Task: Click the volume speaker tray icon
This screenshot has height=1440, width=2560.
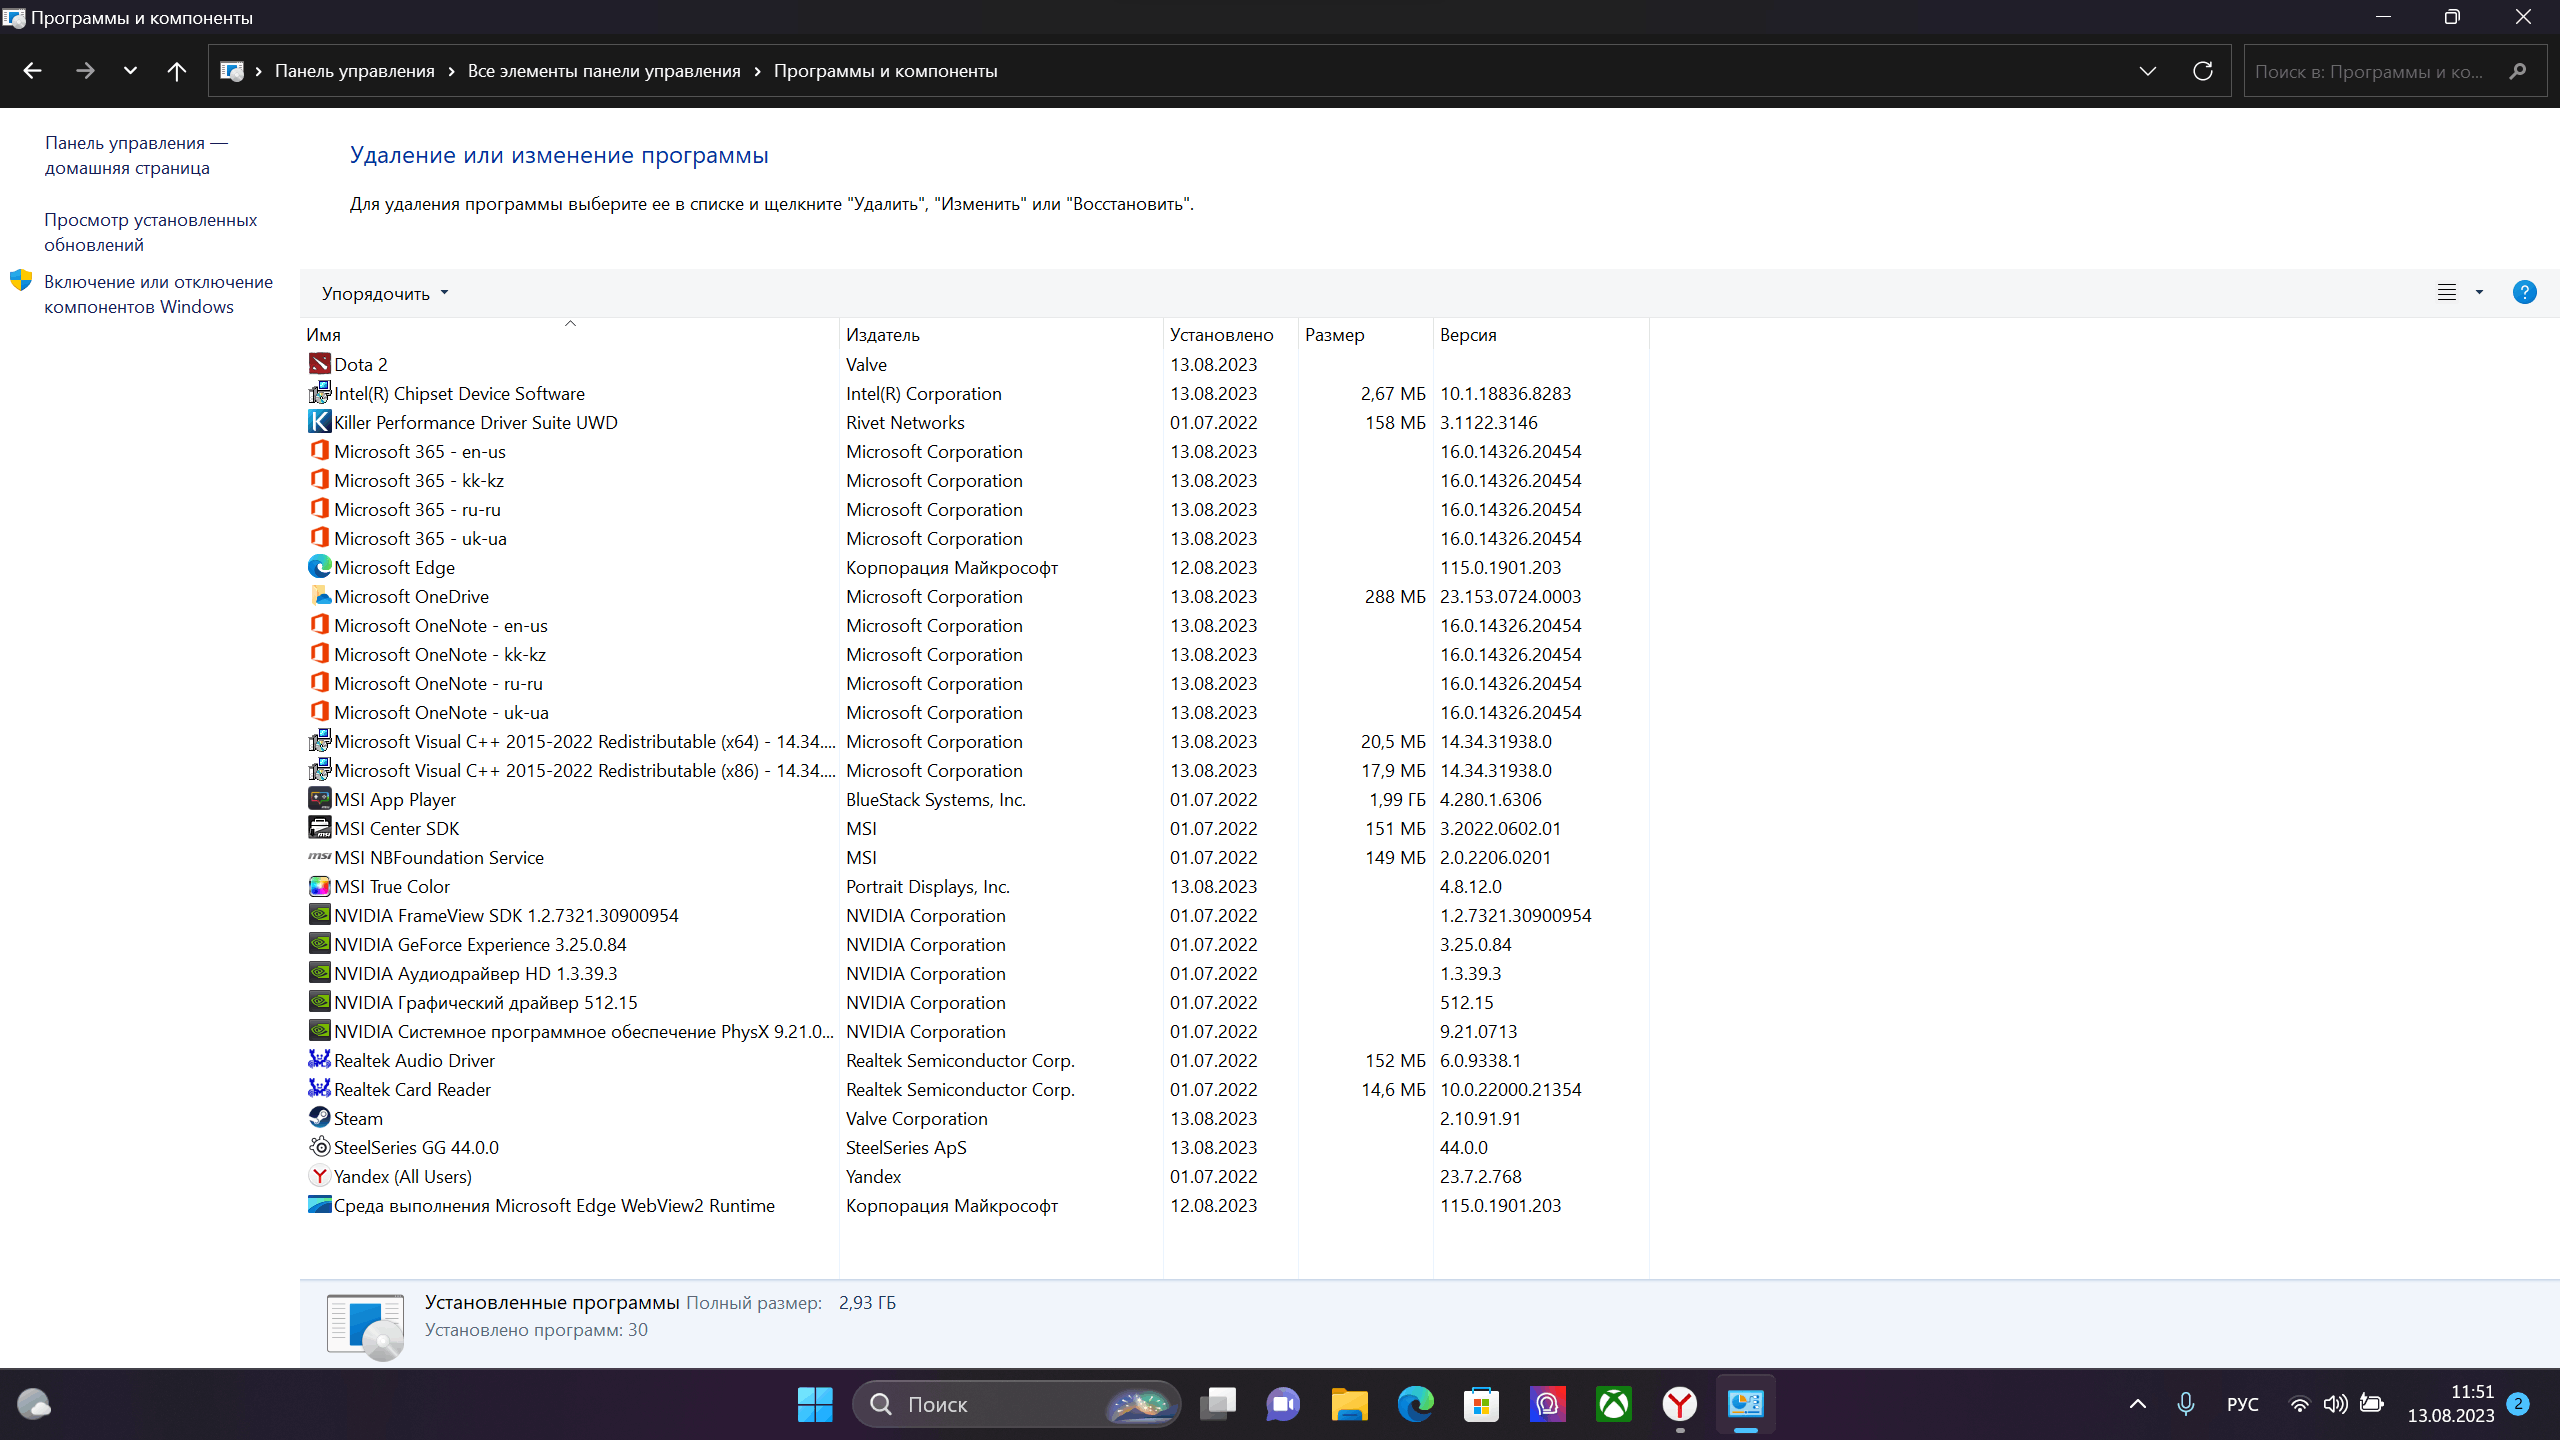Action: point(2335,1404)
